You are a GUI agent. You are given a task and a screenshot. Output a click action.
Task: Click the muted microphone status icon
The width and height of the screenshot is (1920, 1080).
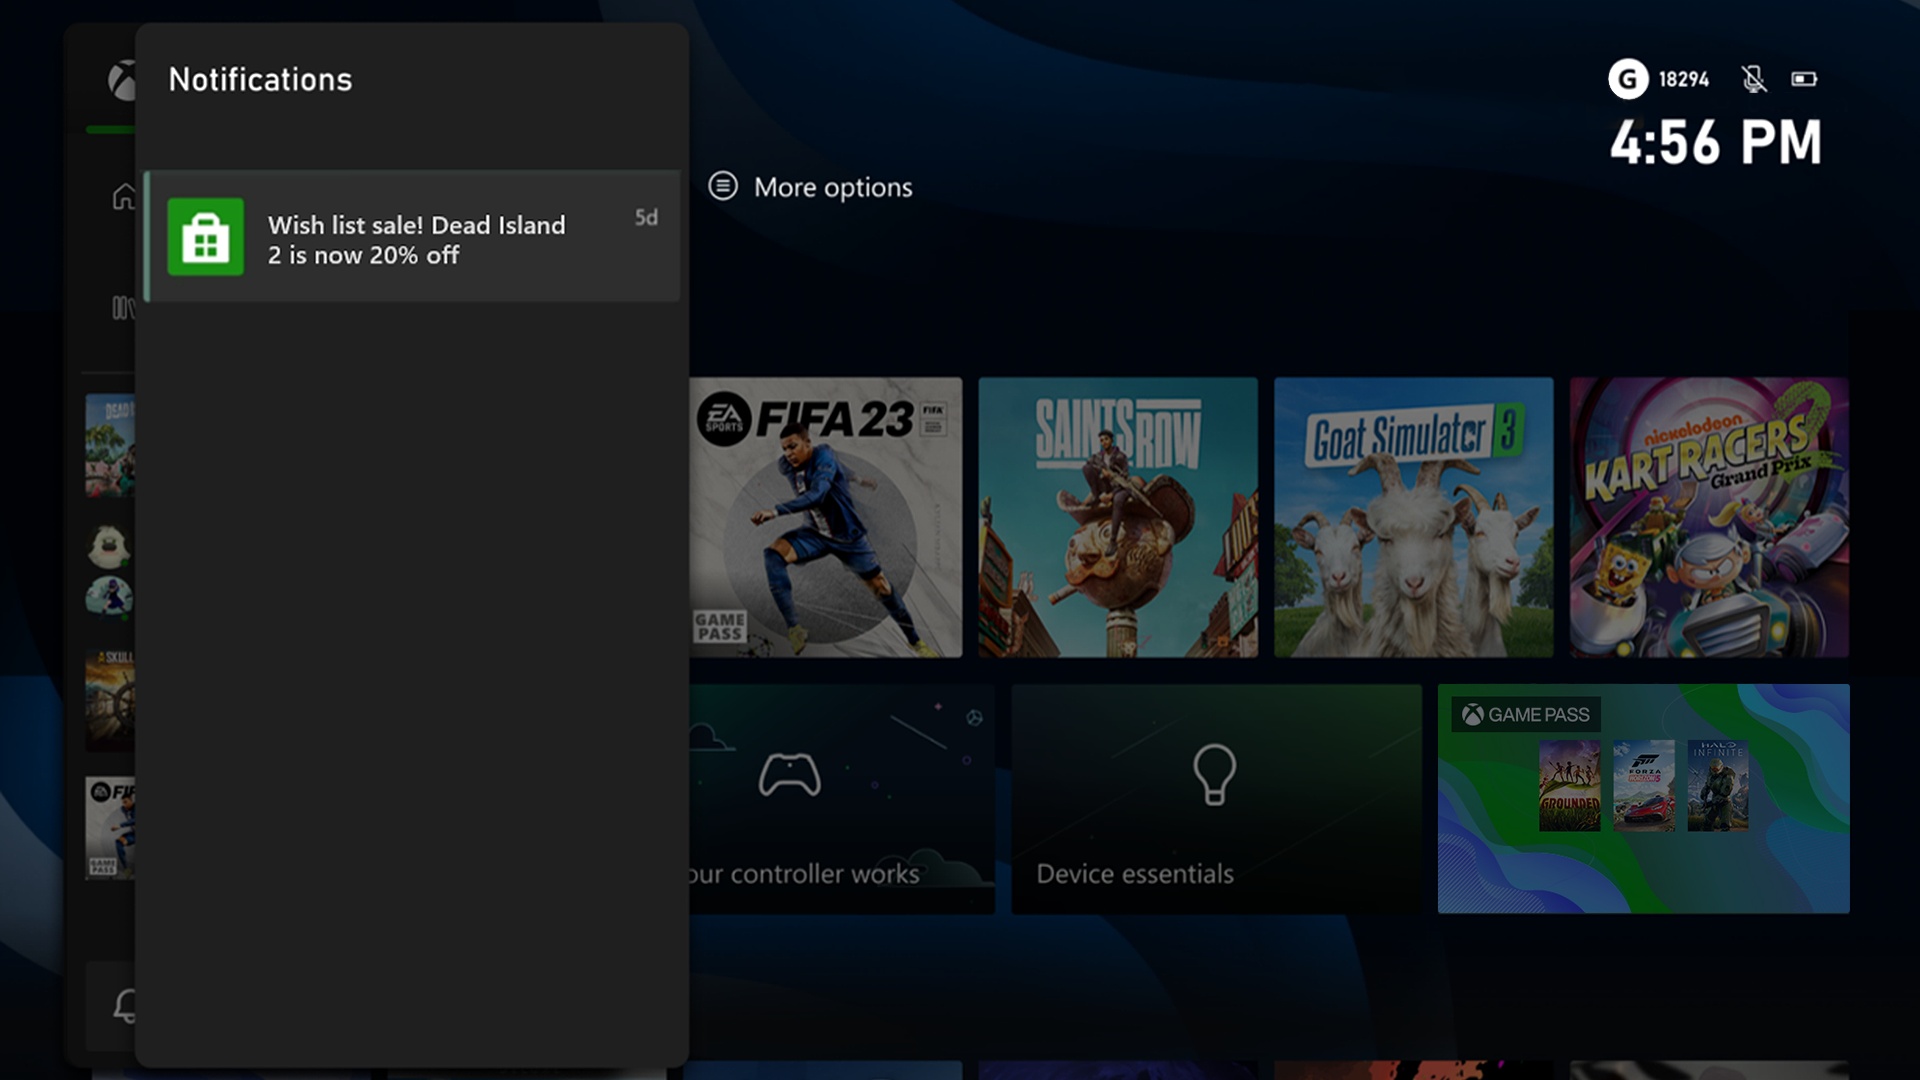1753,79
